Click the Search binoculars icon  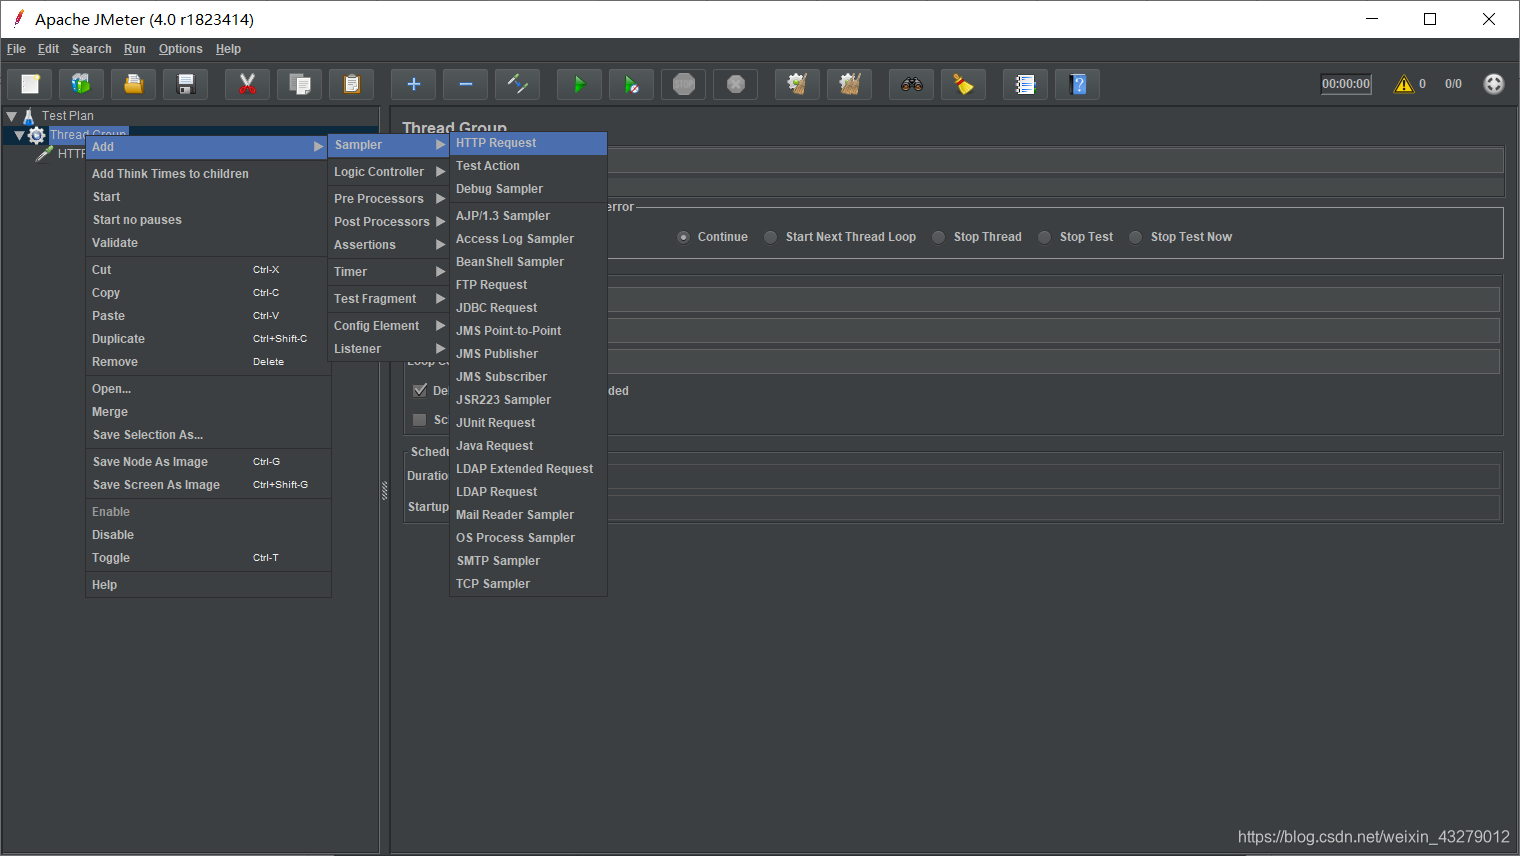pyautogui.click(x=912, y=84)
